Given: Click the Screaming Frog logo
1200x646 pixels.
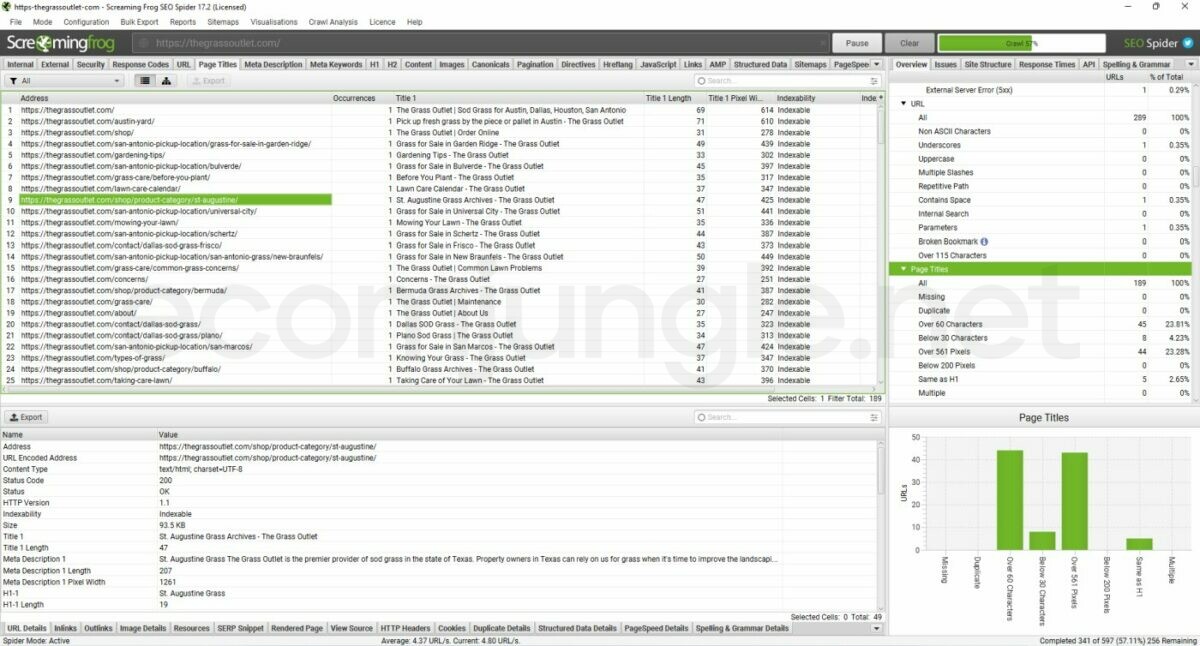Looking at the screenshot, I should pos(61,44).
